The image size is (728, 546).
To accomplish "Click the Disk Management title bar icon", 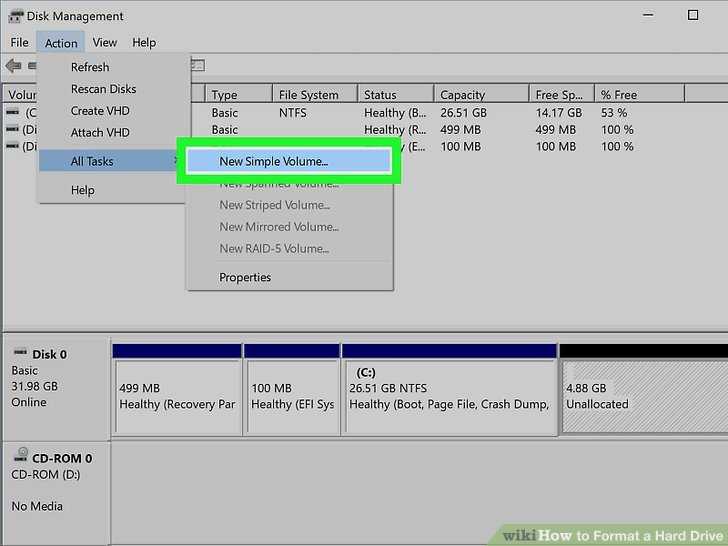I will pos(15,16).
